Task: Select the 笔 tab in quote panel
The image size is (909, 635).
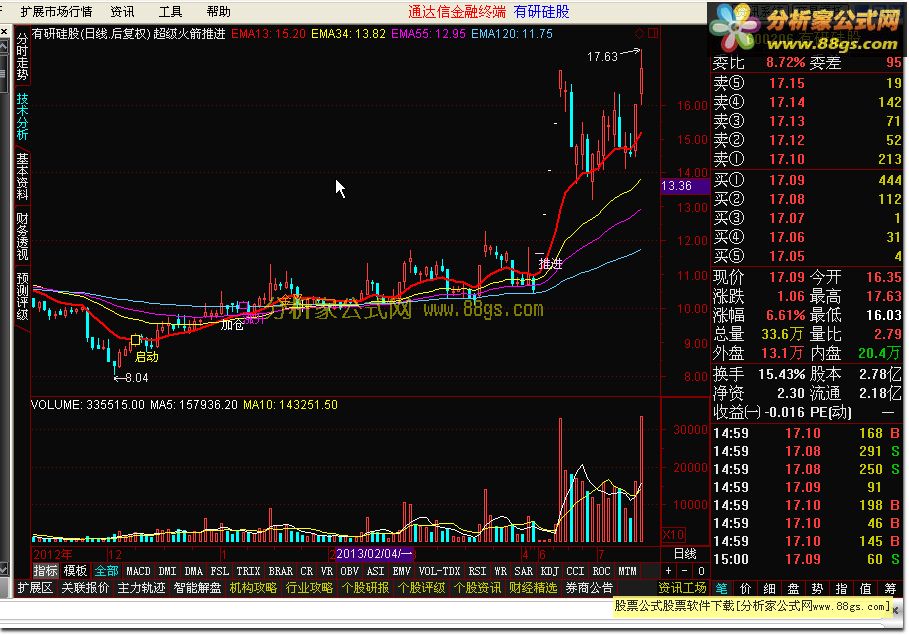Action: point(722,588)
